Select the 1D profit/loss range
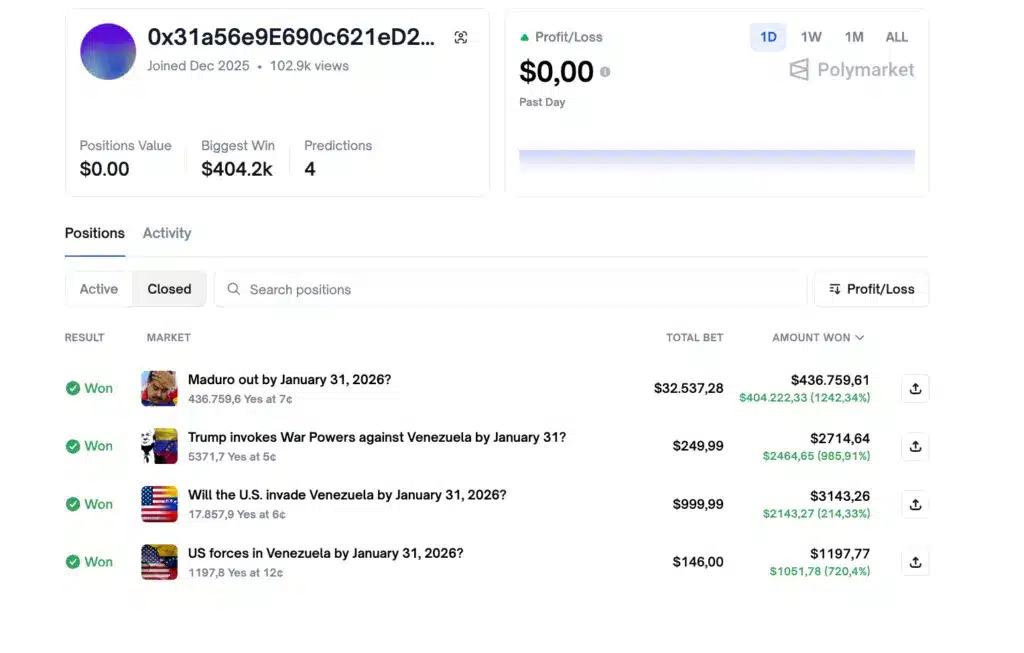The width and height of the screenshot is (1024, 653). coord(768,37)
